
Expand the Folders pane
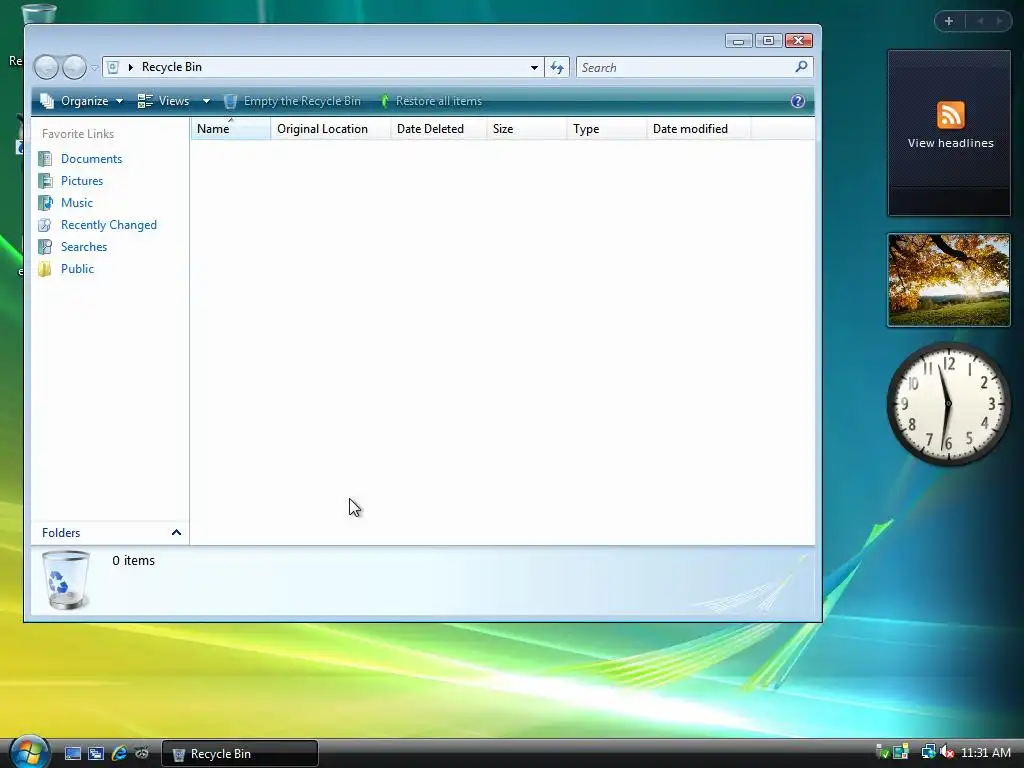pos(110,533)
